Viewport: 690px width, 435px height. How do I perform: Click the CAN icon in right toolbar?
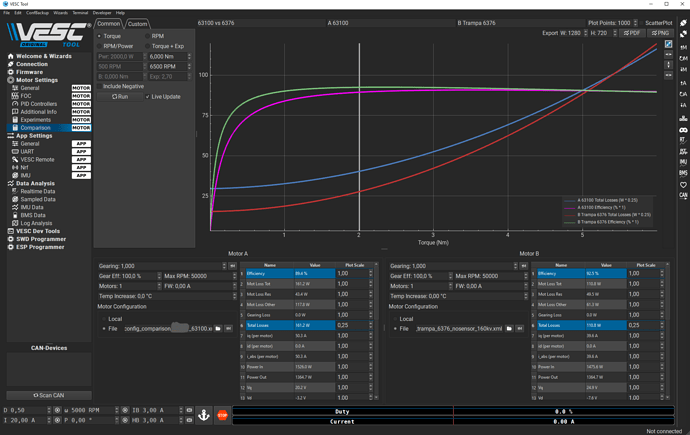click(684, 196)
